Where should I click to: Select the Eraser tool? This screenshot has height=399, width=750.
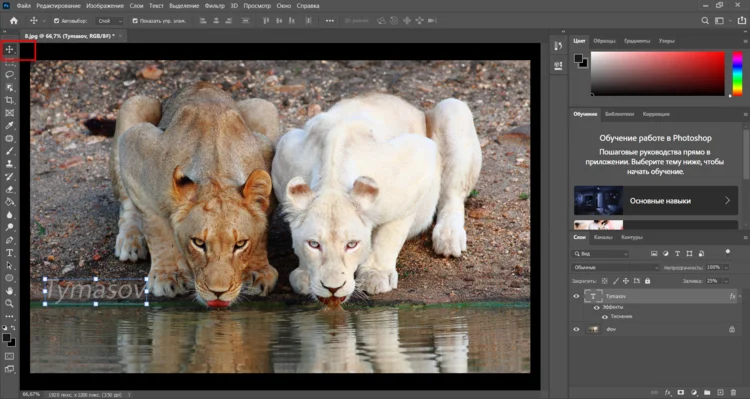9,189
